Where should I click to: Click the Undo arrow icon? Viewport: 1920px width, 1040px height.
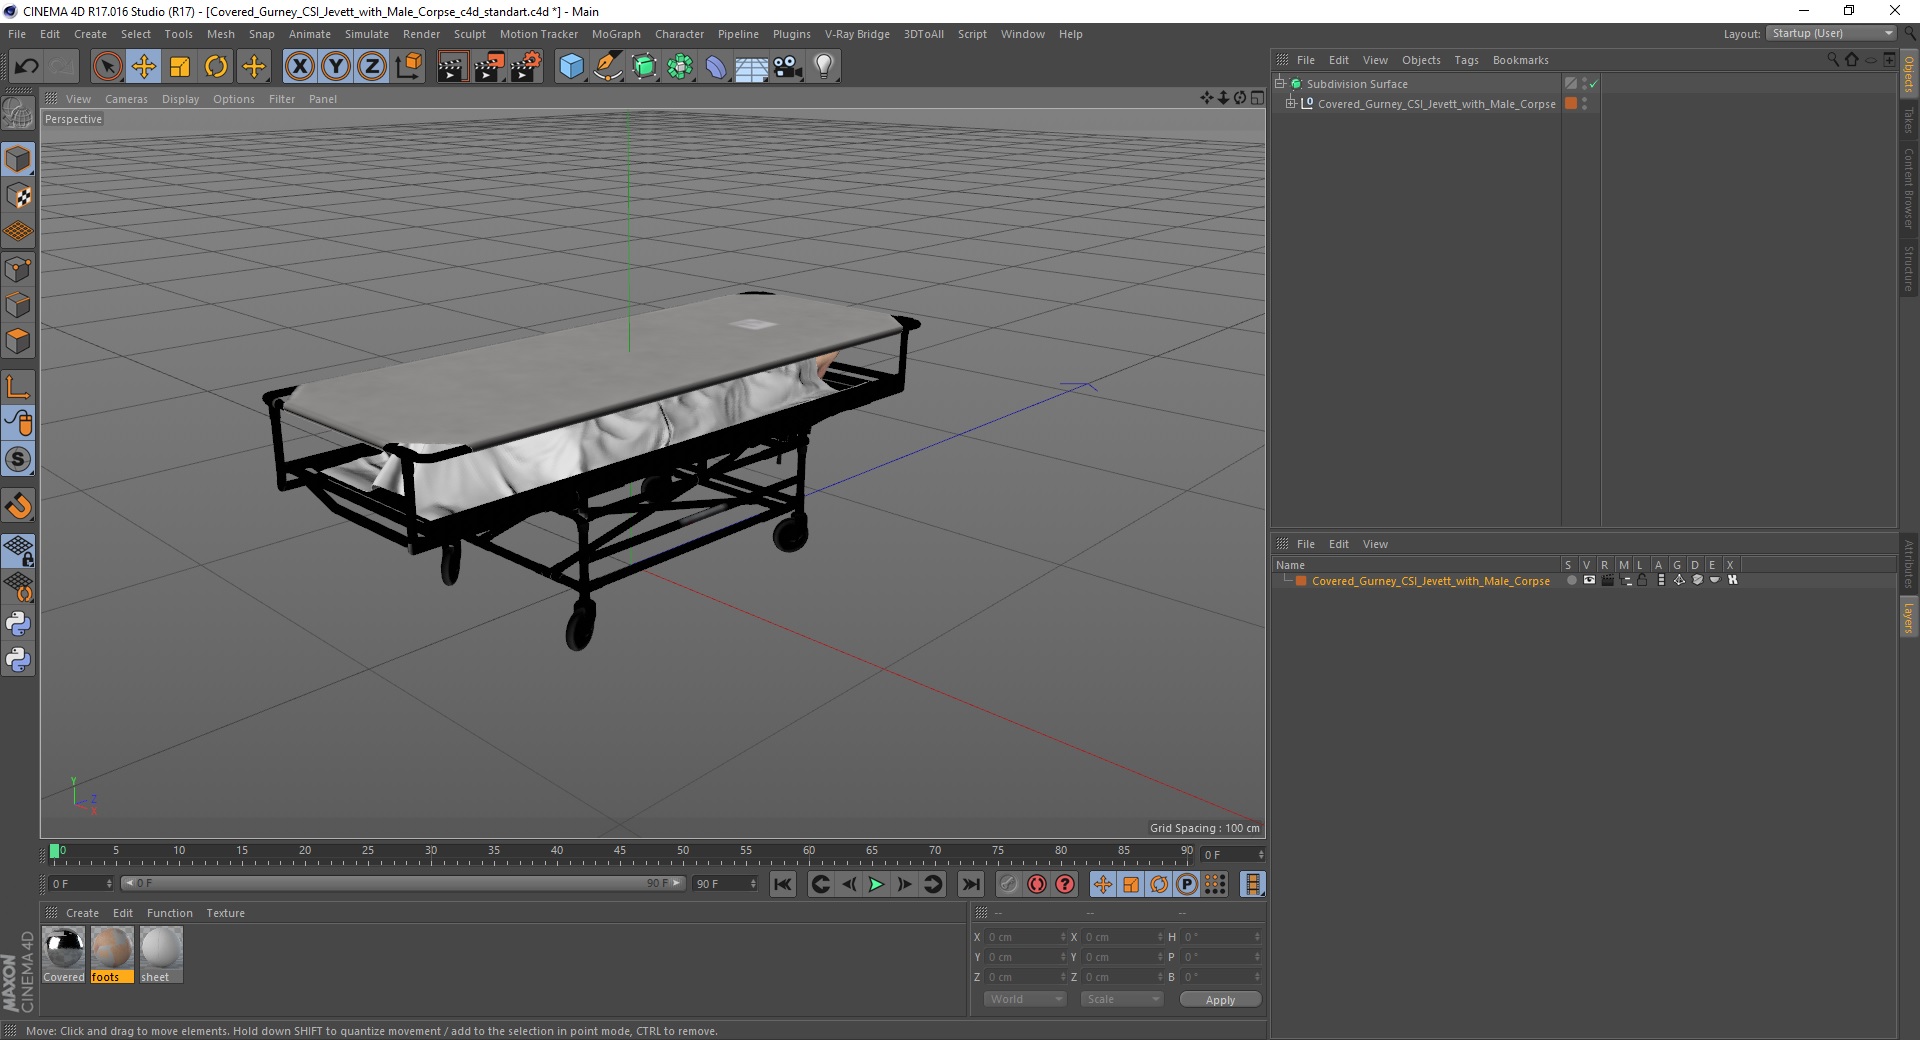point(27,67)
